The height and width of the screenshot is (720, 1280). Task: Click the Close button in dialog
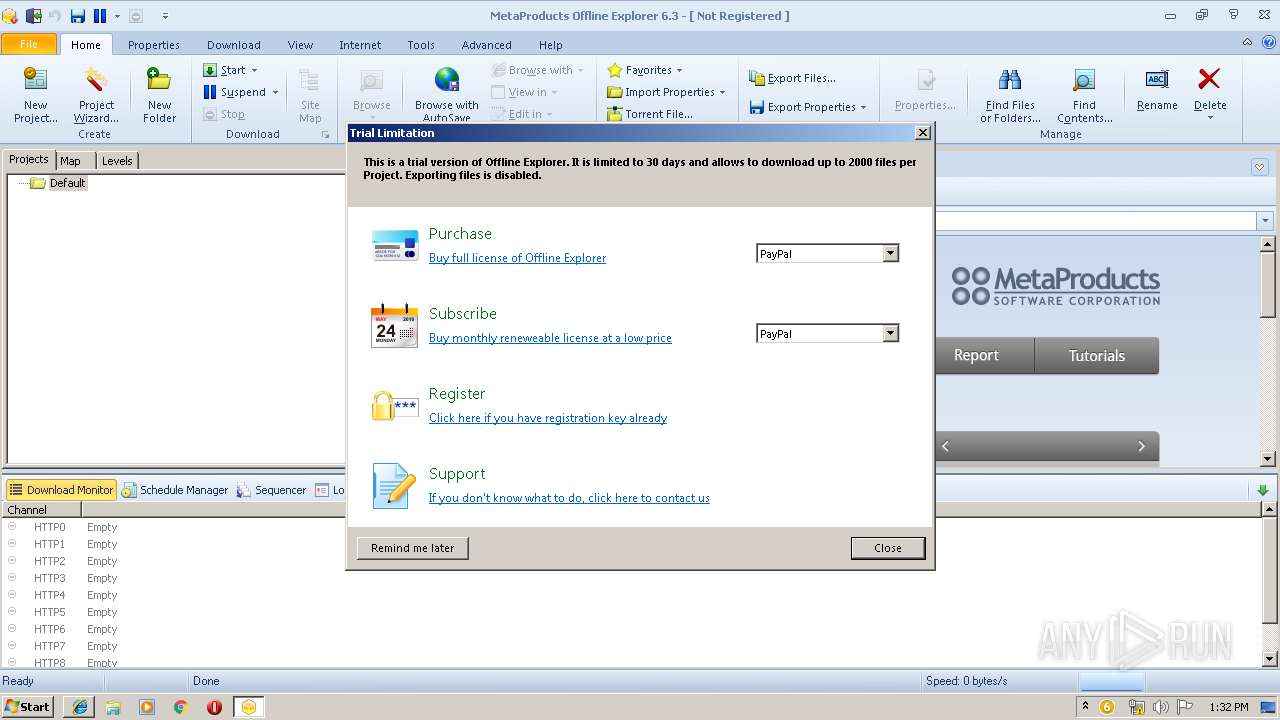click(888, 548)
